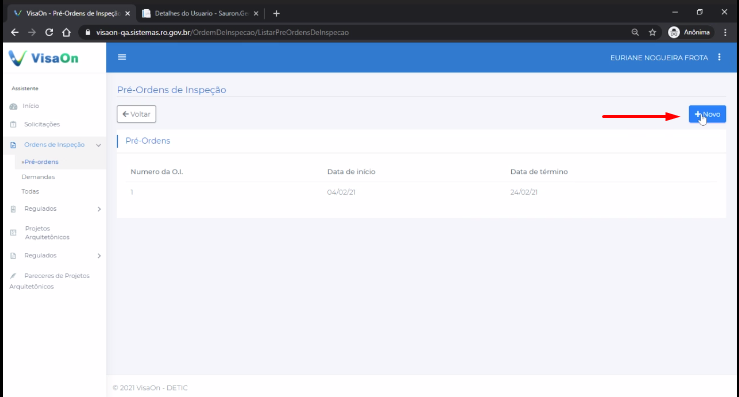Image resolution: width=739 pixels, height=397 pixels.
Task: Click O.I. number 1 in table
Action: [132, 192]
